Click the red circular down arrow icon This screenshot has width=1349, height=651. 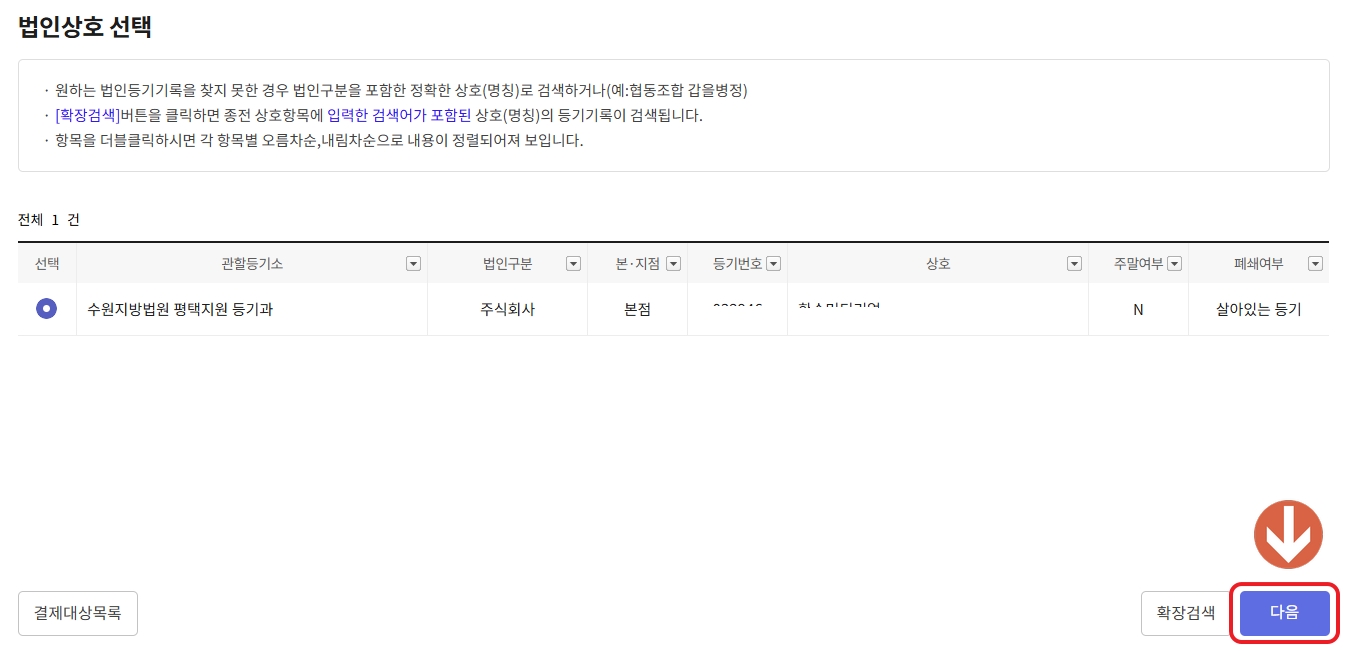pos(1286,534)
